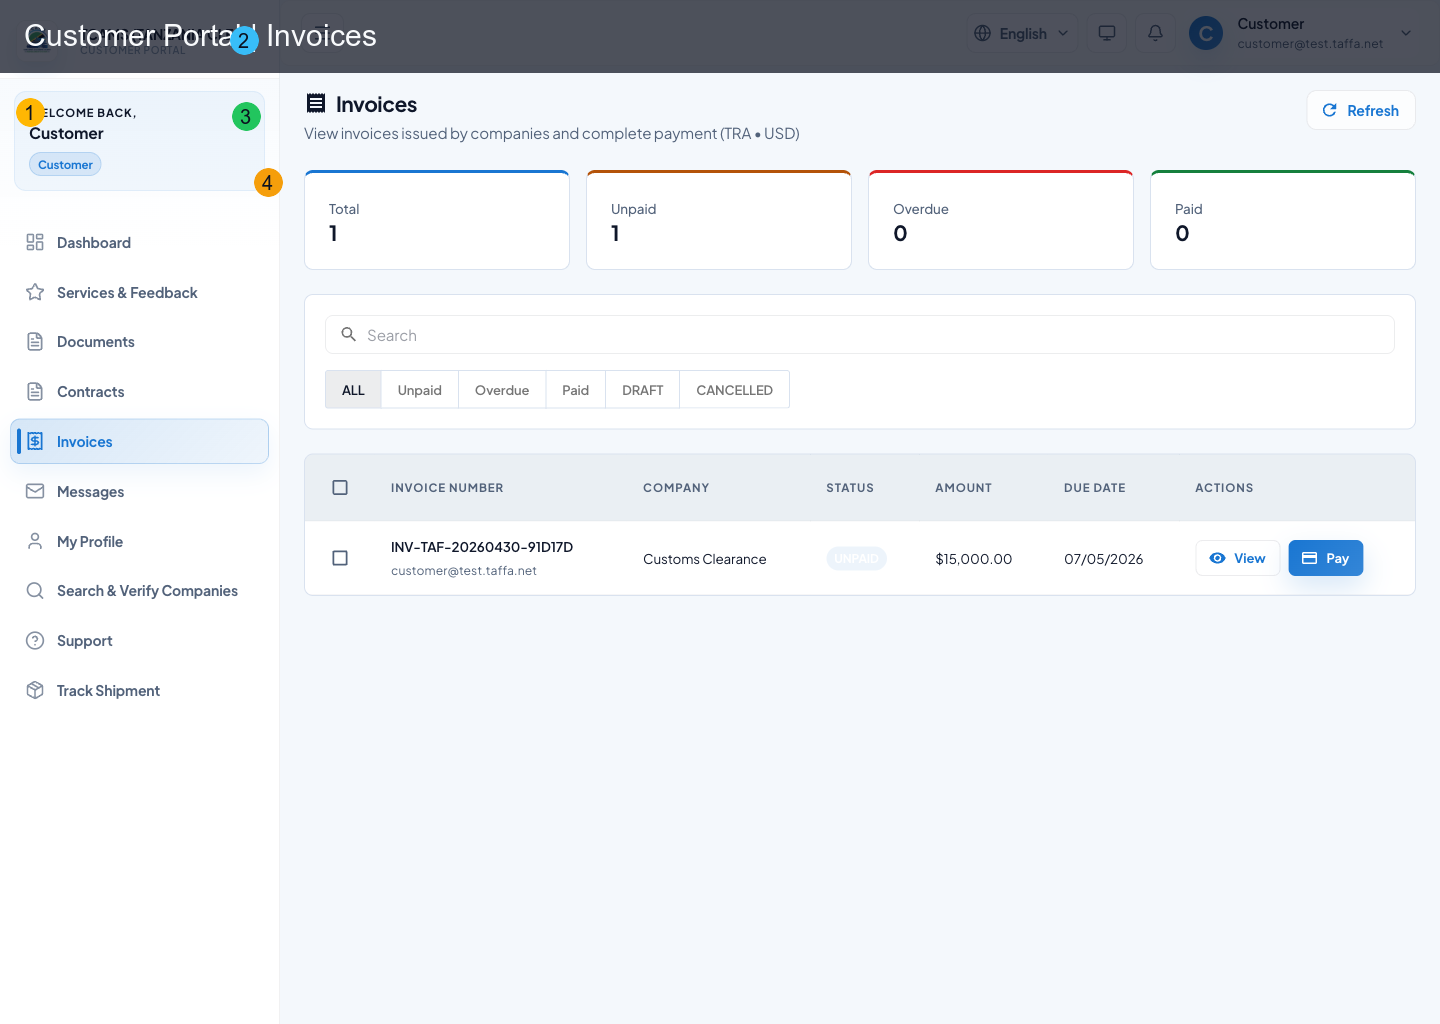The width and height of the screenshot is (1440, 1024).
Task: Click the COMPANY column header
Action: pos(676,488)
